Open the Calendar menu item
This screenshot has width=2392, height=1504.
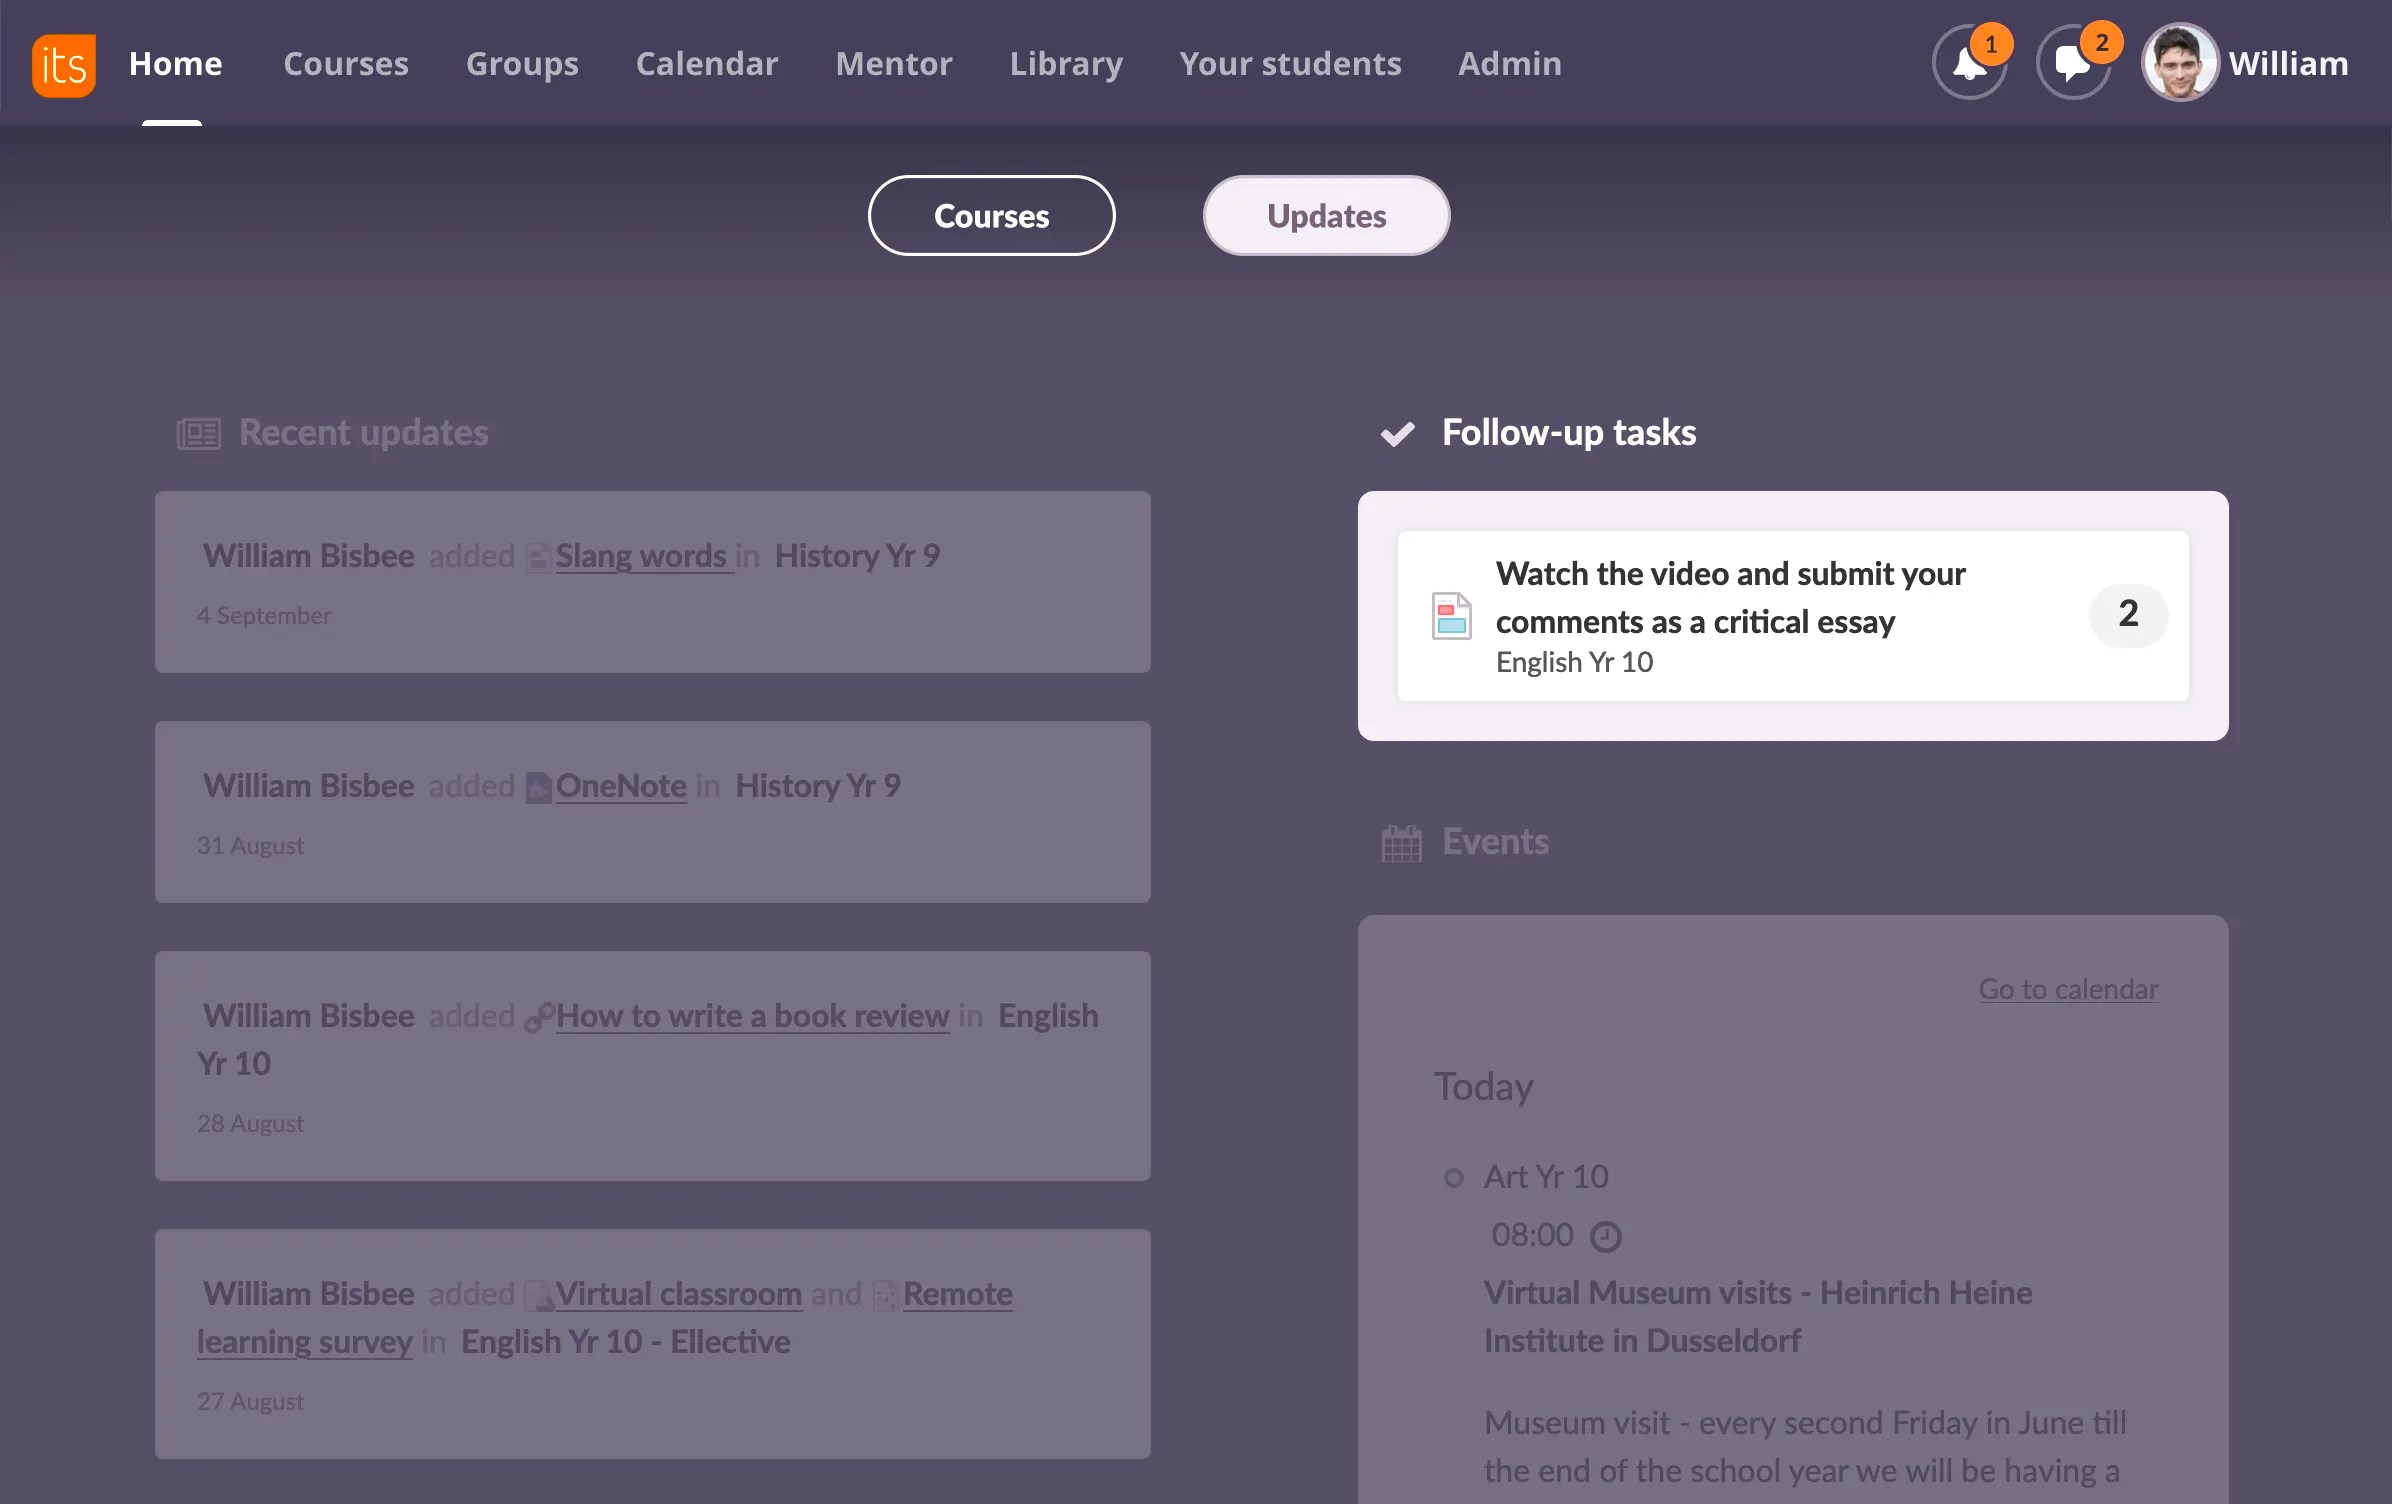pyautogui.click(x=706, y=64)
